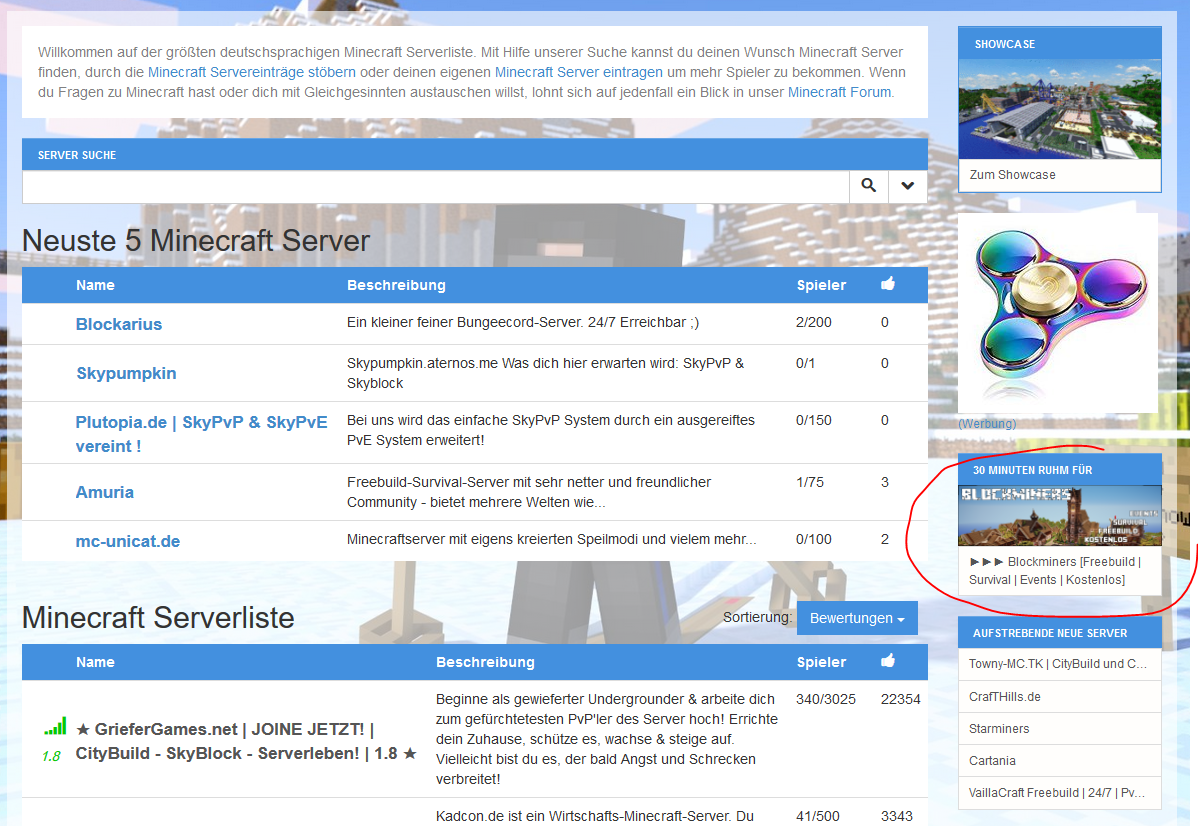Click the green signal bars icon for GrieferGames
Image resolution: width=1198 pixels, height=826 pixels.
pyautogui.click(x=55, y=727)
